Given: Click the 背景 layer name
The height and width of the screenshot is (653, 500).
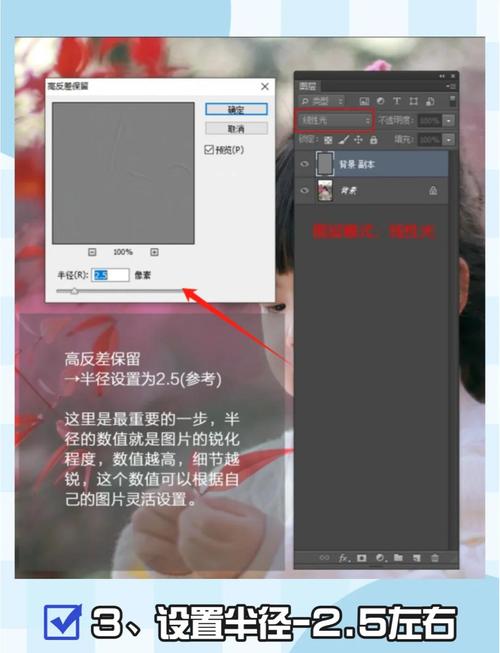Looking at the screenshot, I should click(x=349, y=191).
